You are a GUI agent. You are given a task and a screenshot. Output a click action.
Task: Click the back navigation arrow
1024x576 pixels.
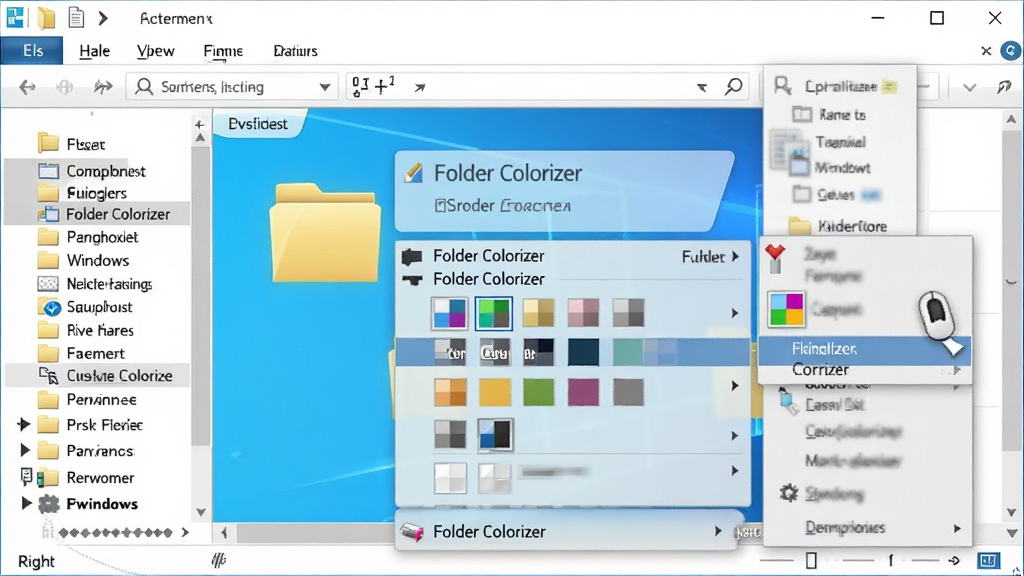click(27, 87)
